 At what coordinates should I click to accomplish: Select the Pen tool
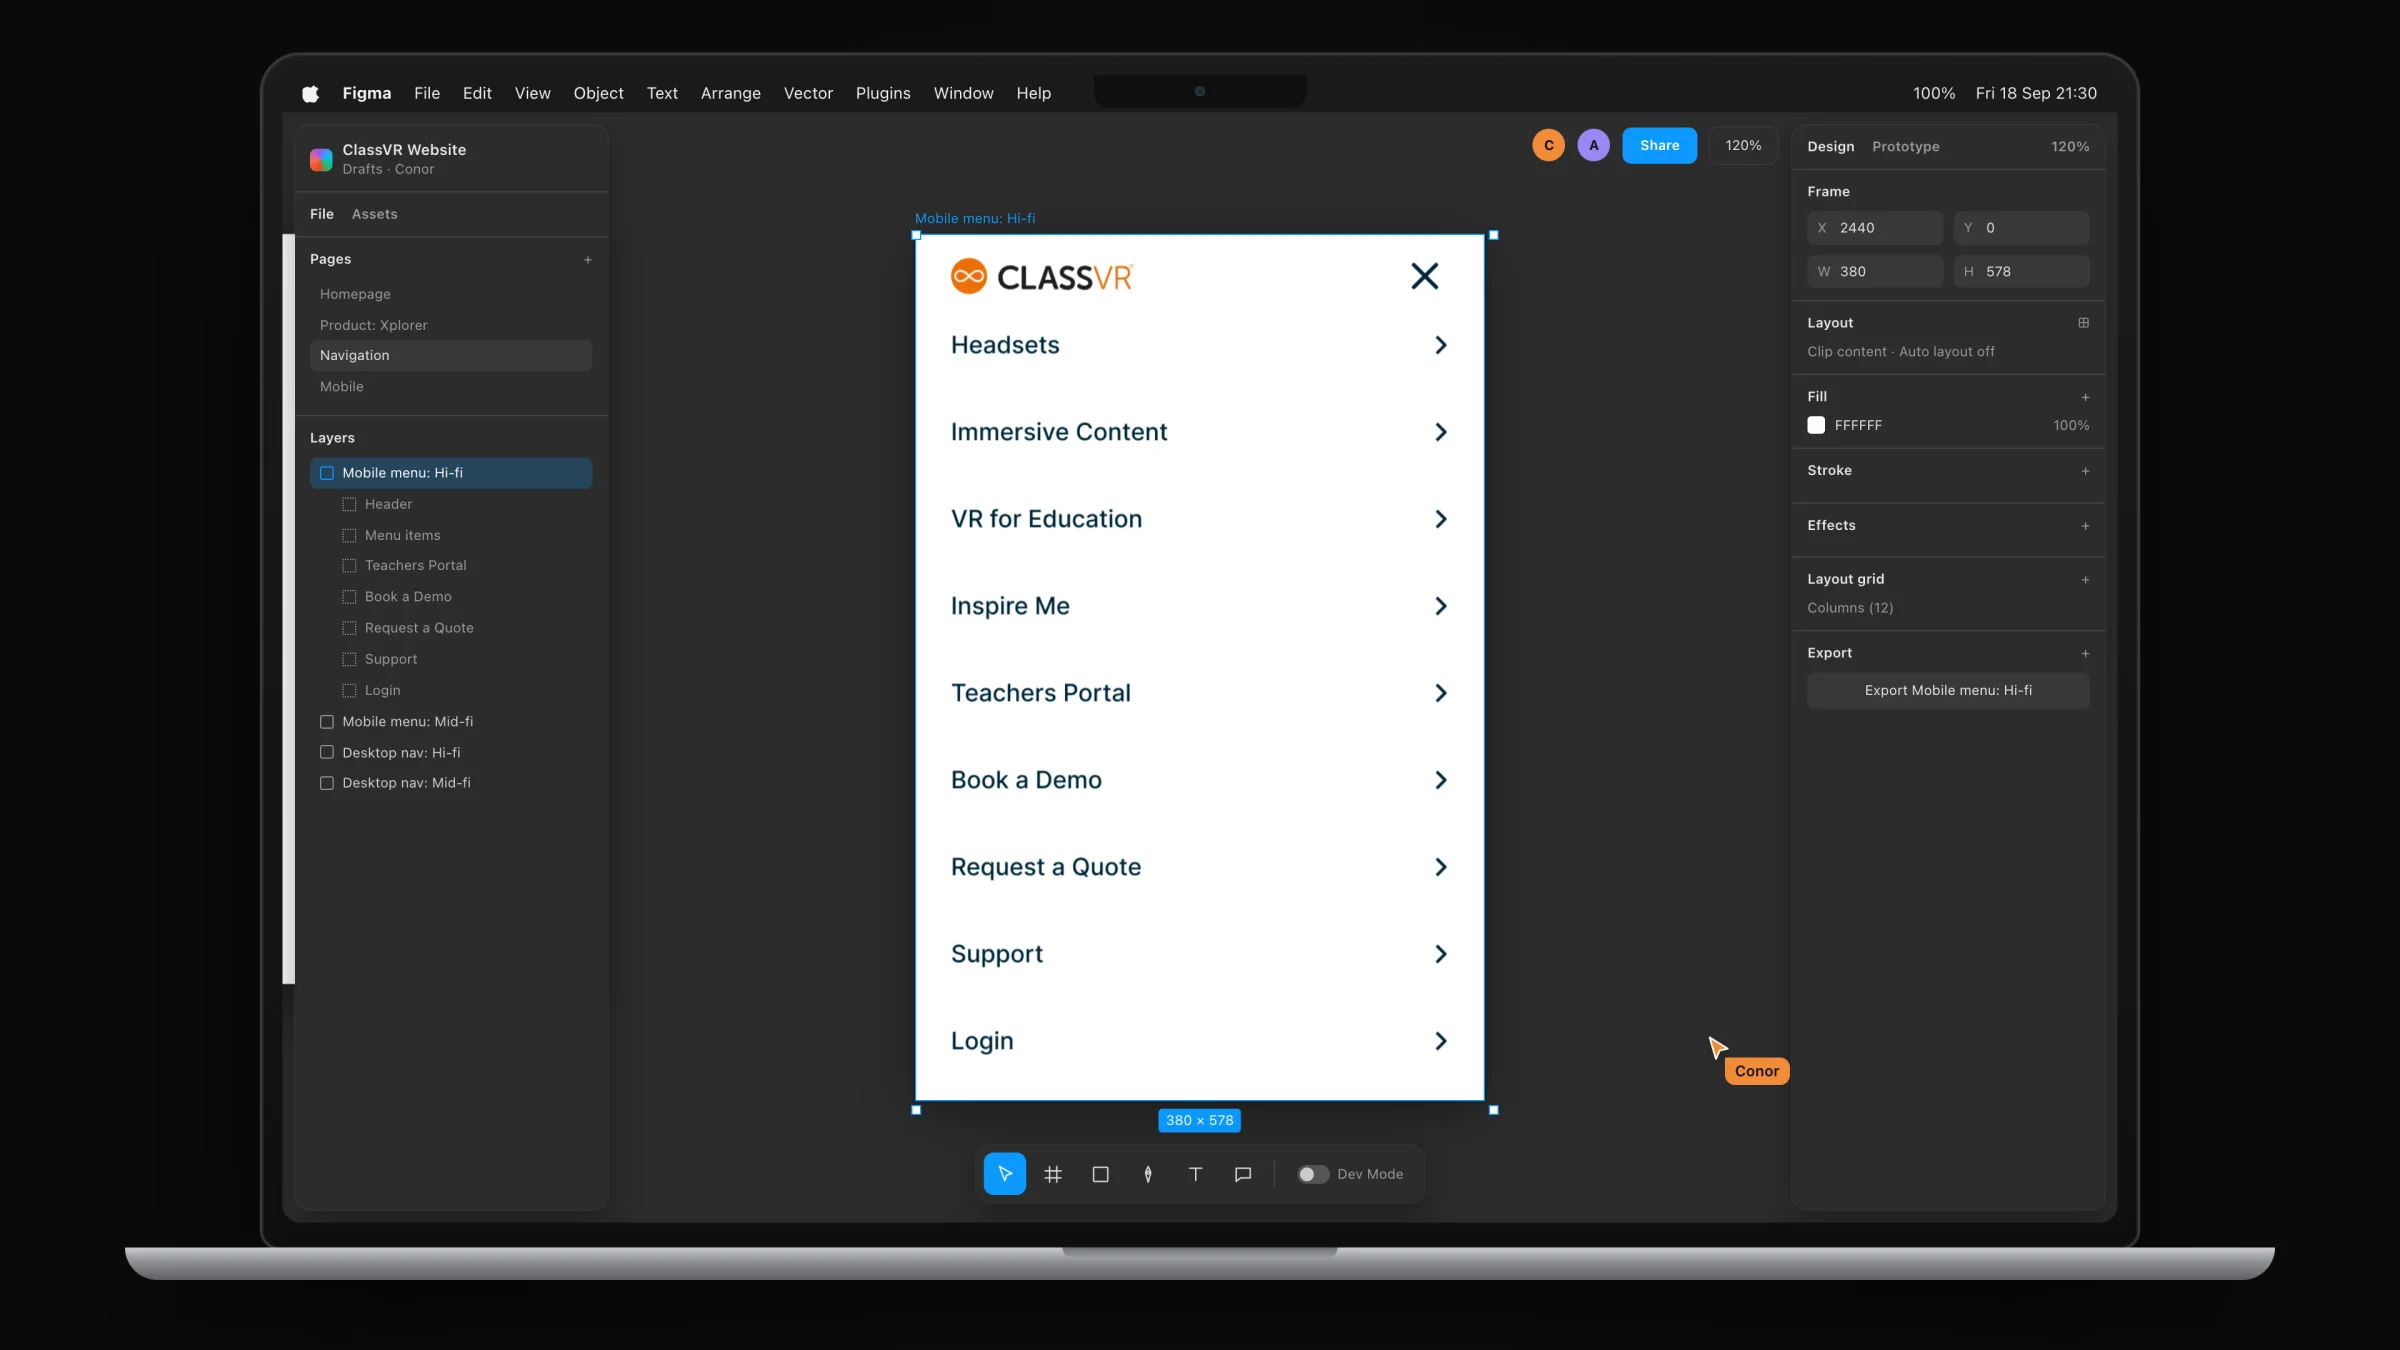coord(1148,1174)
